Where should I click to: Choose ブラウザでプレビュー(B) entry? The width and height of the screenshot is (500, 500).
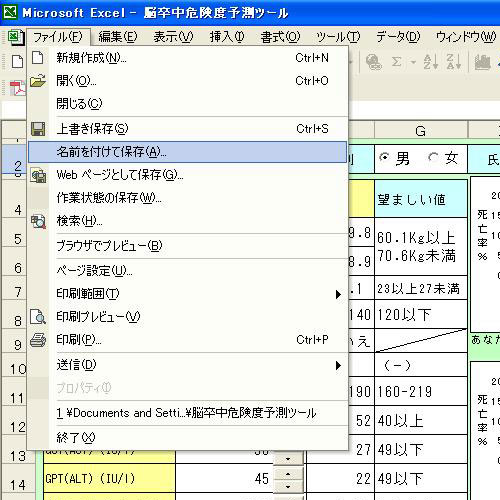188,246
